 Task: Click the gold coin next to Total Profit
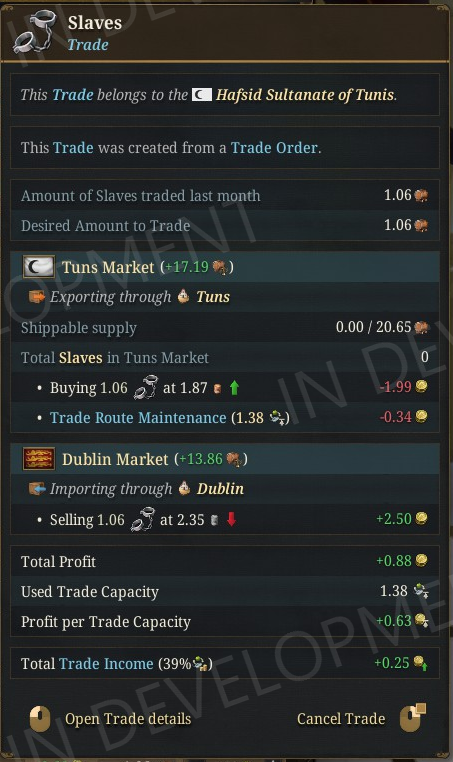(421, 560)
